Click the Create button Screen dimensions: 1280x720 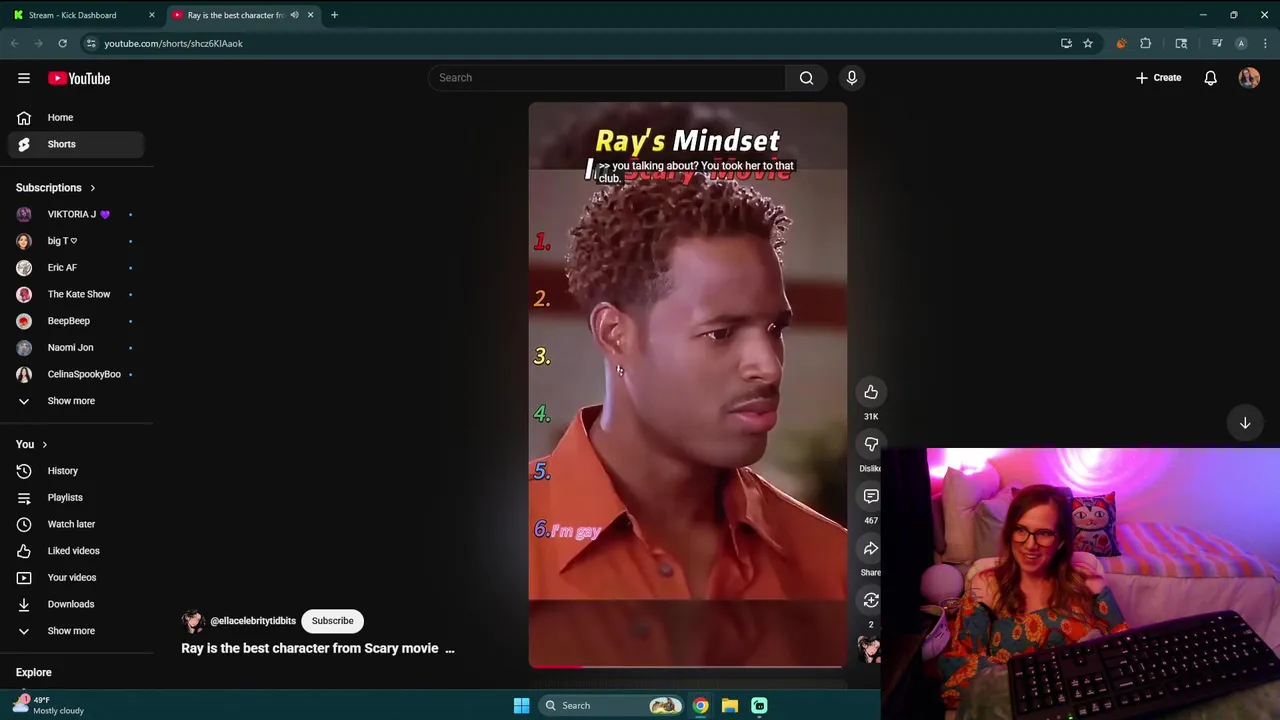coord(1159,78)
